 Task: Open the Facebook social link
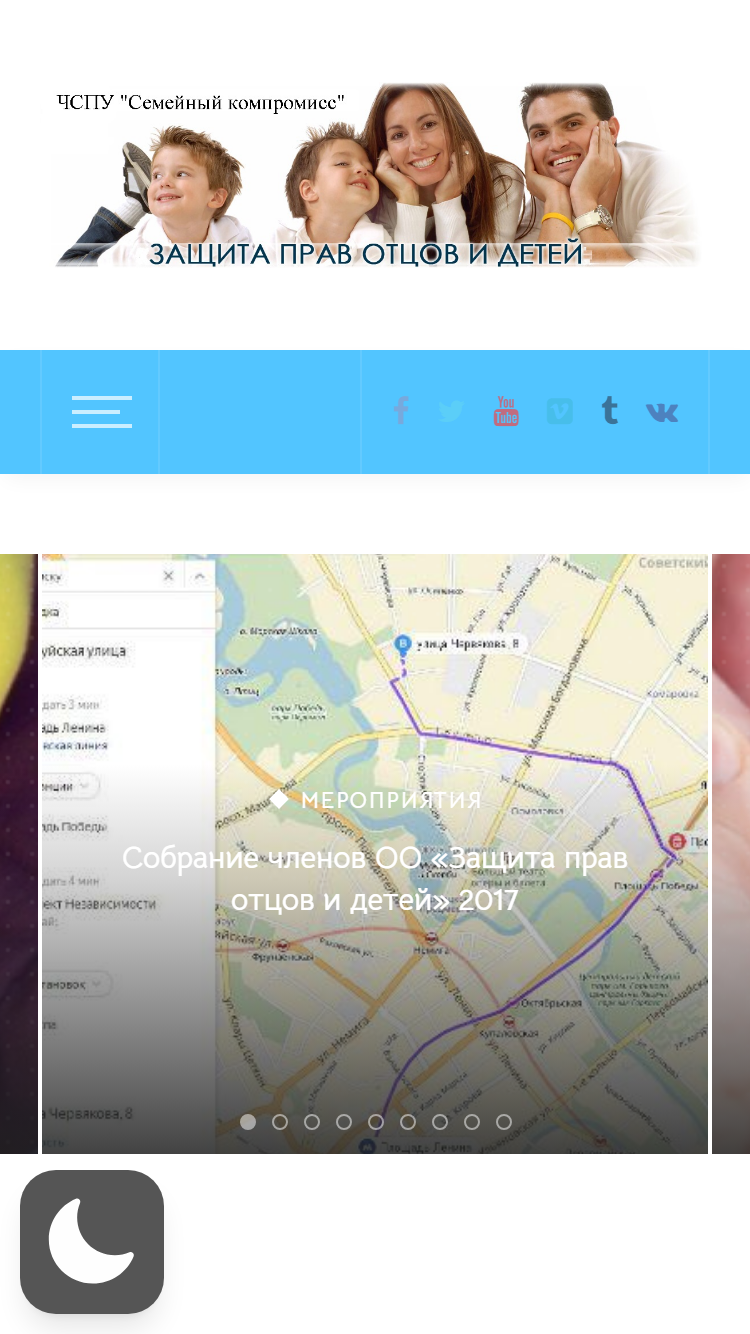point(401,411)
